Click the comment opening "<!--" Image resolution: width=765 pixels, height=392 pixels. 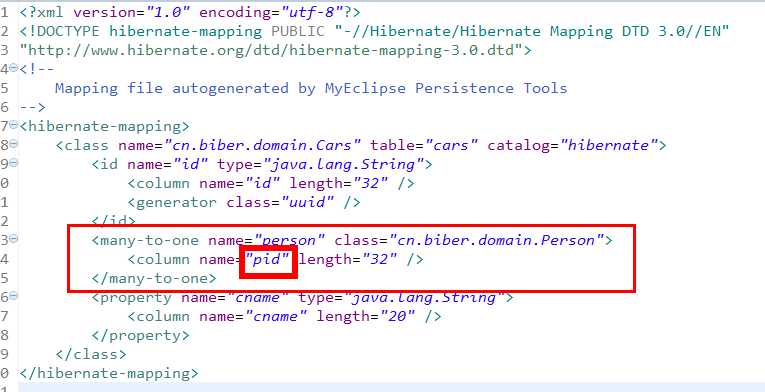(37, 69)
